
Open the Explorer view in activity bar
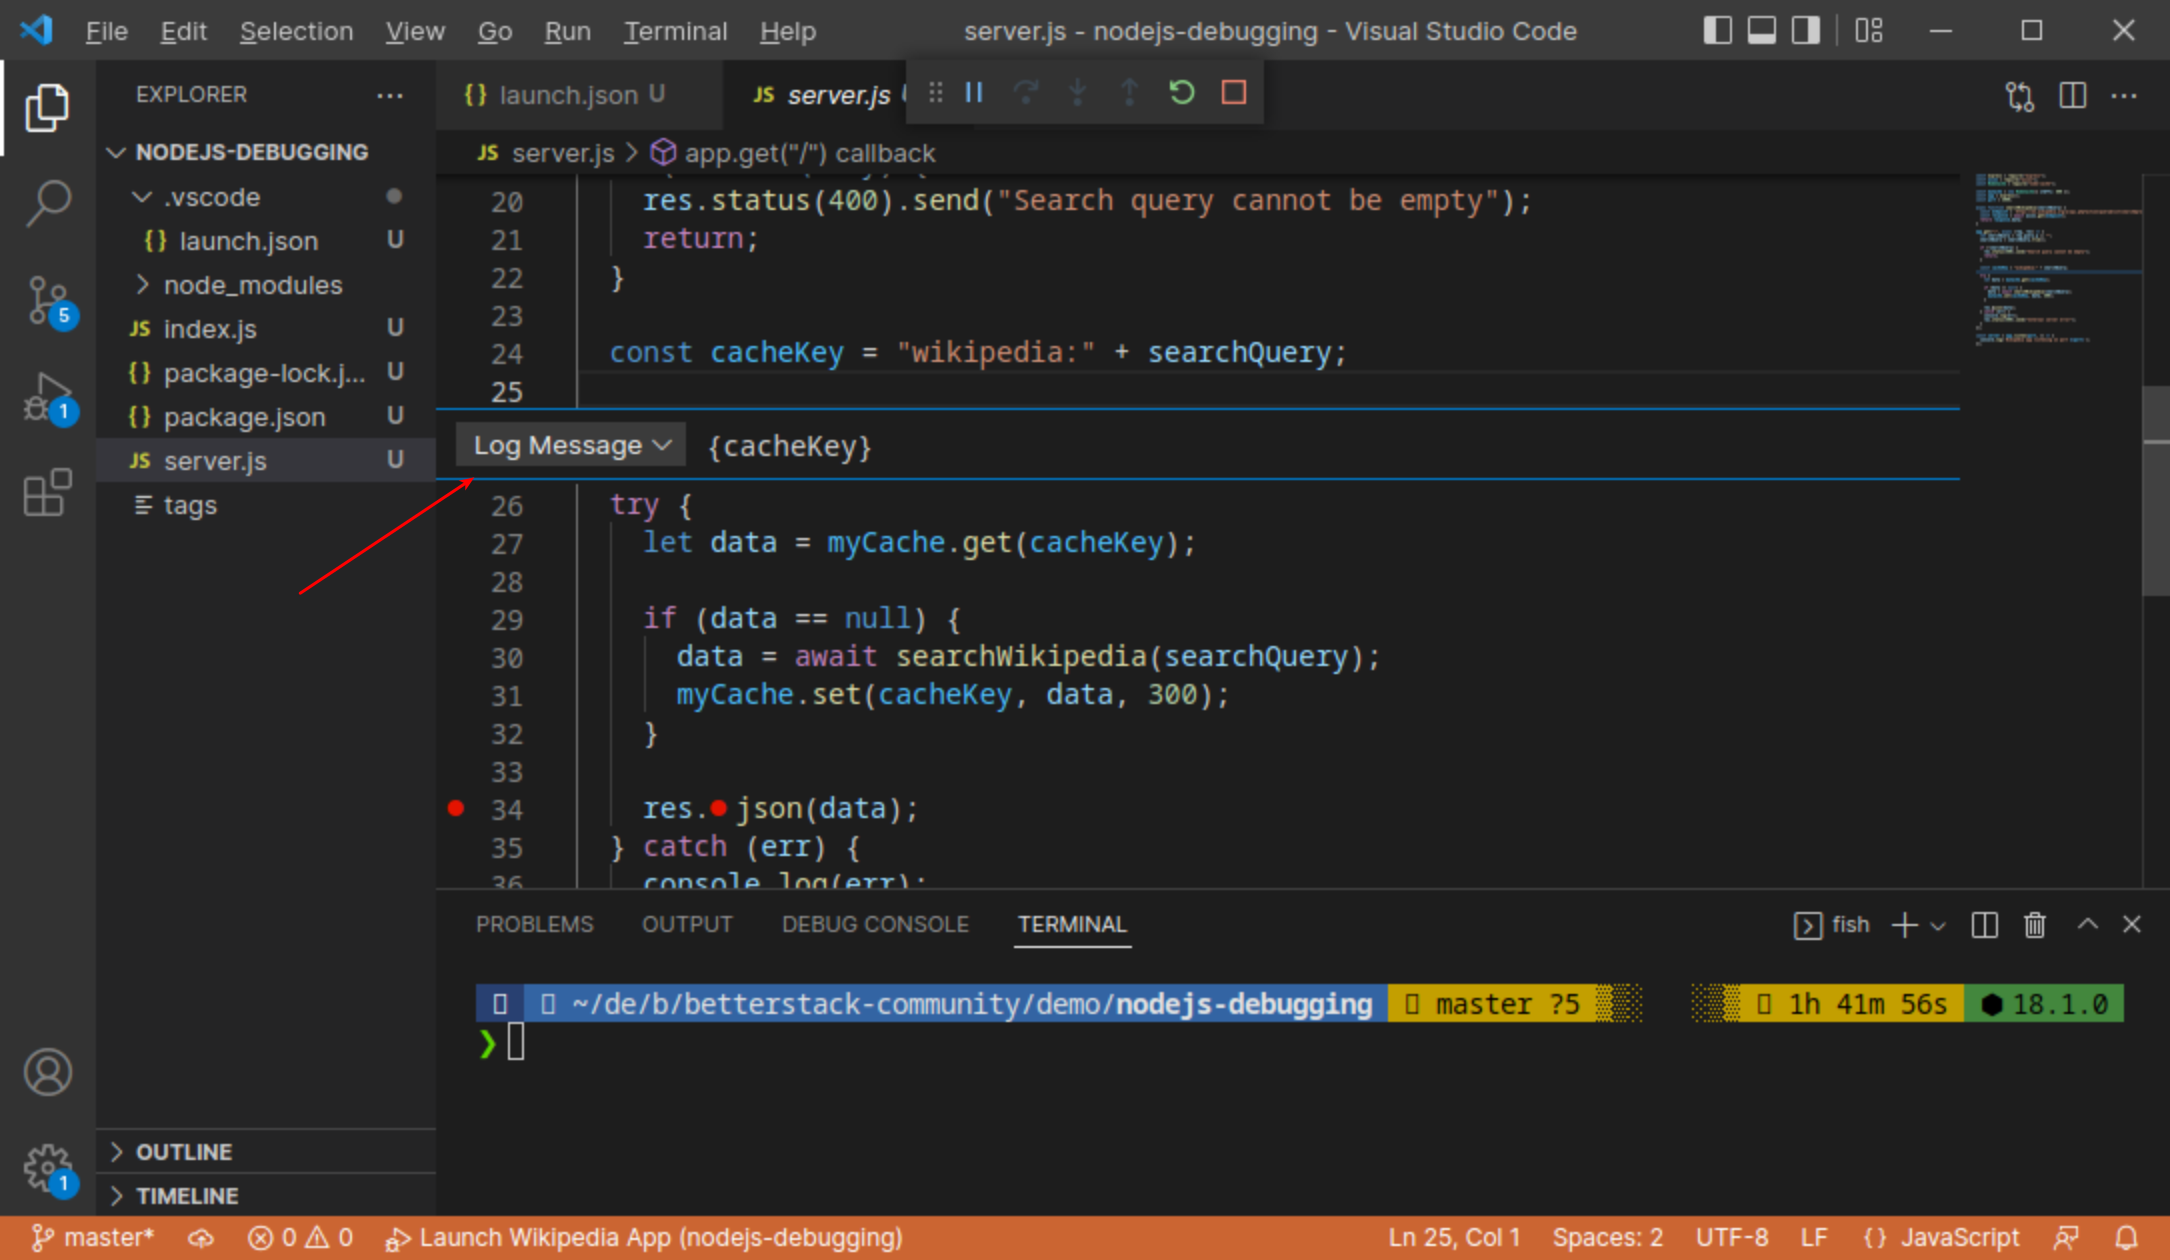[47, 108]
